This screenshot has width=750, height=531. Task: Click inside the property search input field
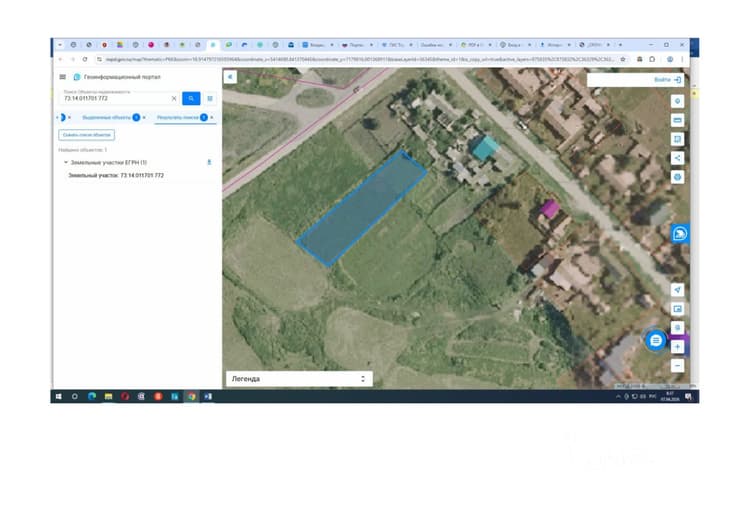(x=116, y=99)
